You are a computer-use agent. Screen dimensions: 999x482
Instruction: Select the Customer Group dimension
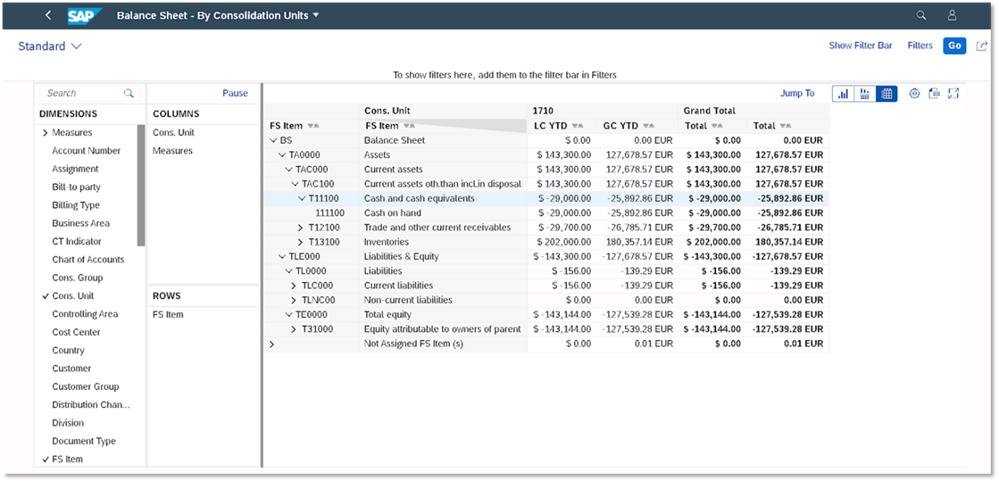click(85, 387)
